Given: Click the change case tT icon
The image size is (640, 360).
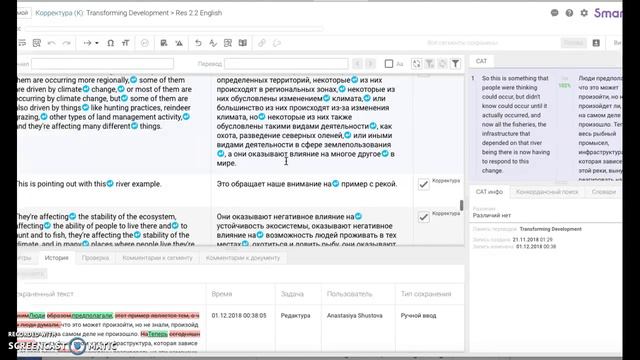Looking at the screenshot, I should 125,43.
